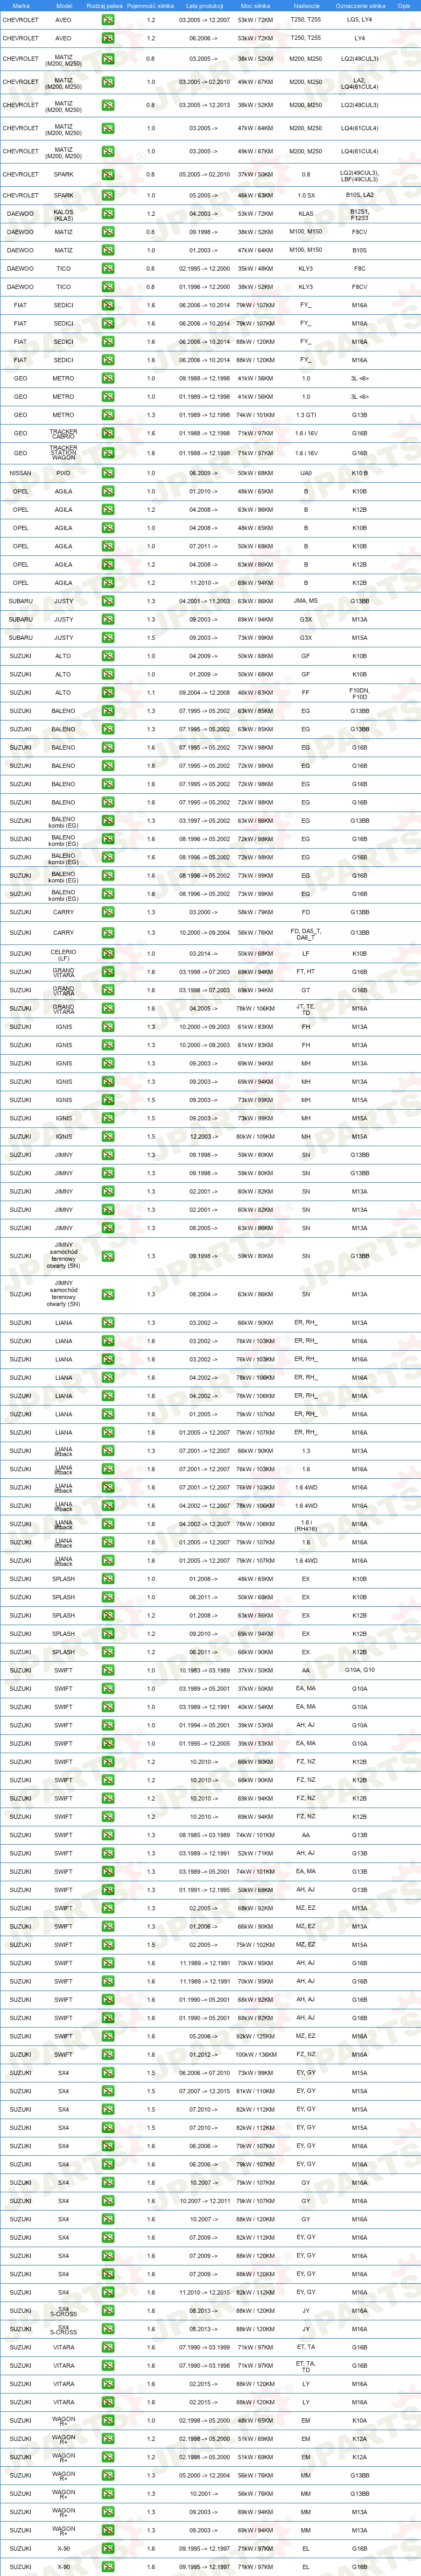This screenshot has height=2576, width=421.
Task: Click the Model column header
Action: pos(64,5)
